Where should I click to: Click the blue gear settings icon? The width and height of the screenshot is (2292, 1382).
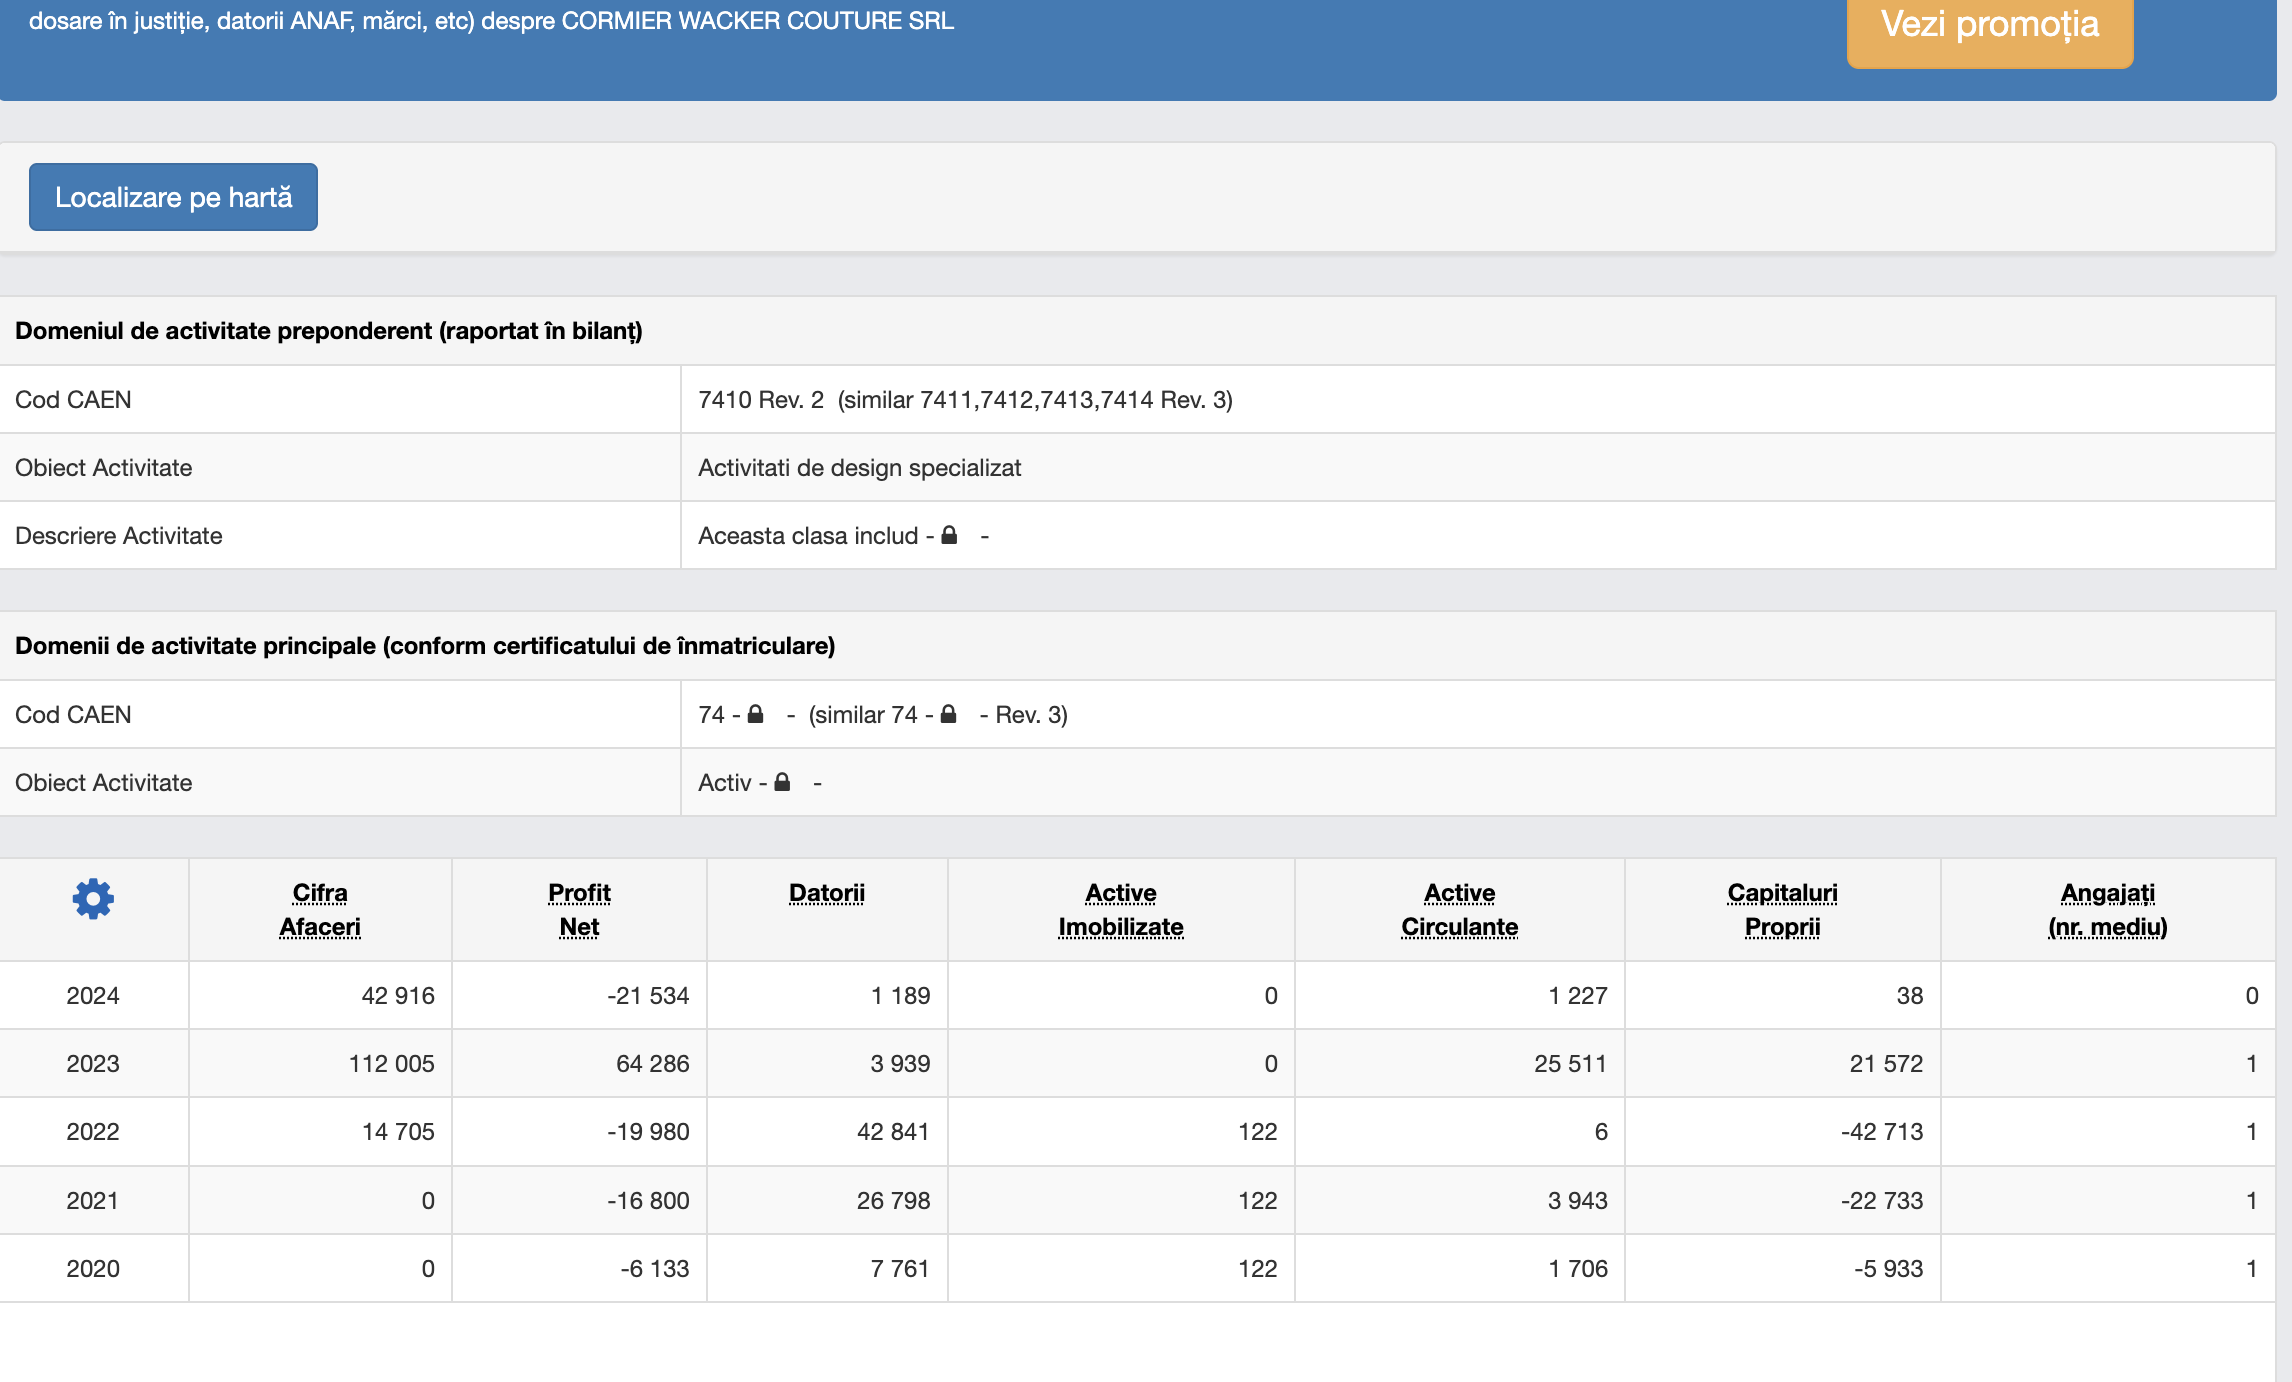[x=93, y=899]
